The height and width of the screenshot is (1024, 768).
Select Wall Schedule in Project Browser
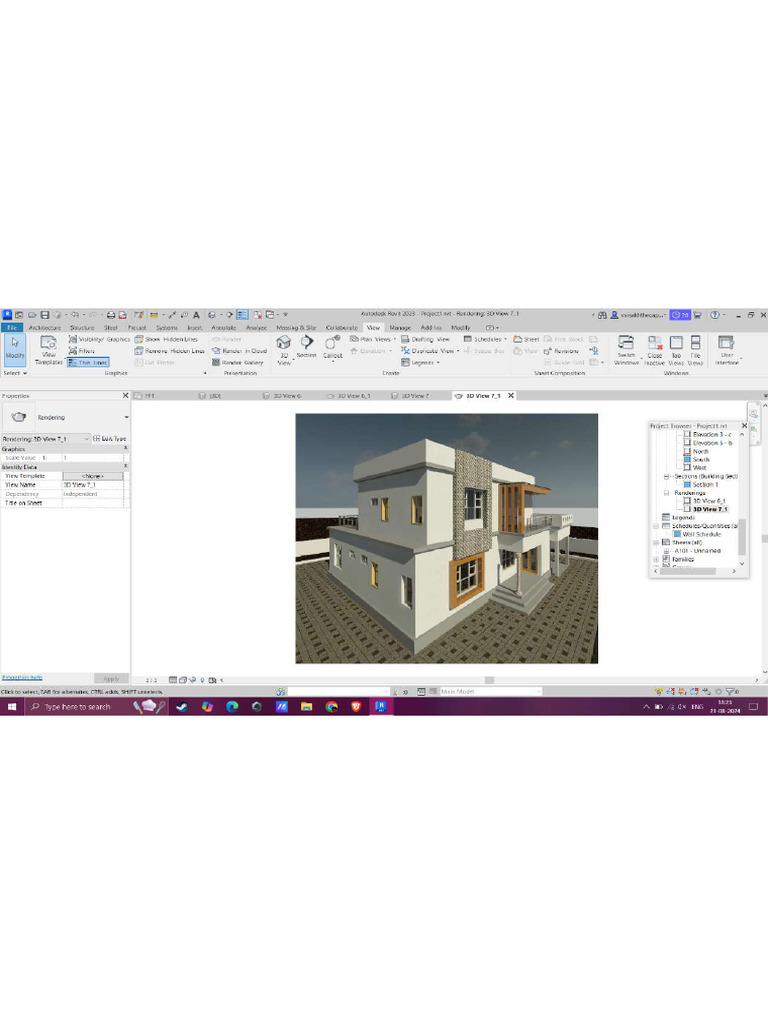pyautogui.click(x=701, y=534)
